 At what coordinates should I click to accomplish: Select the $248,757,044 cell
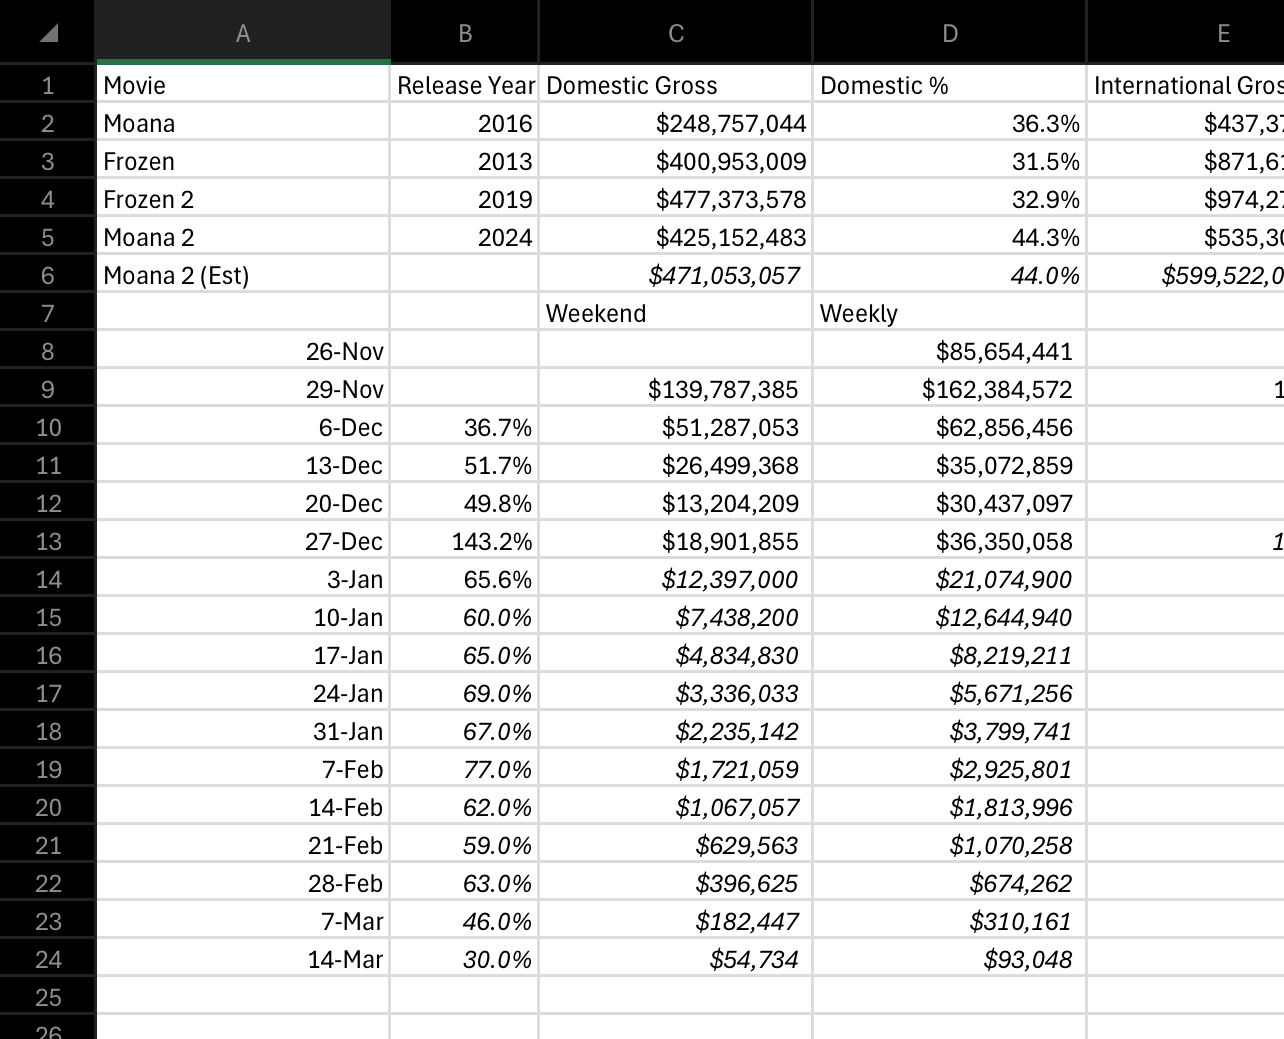(676, 123)
